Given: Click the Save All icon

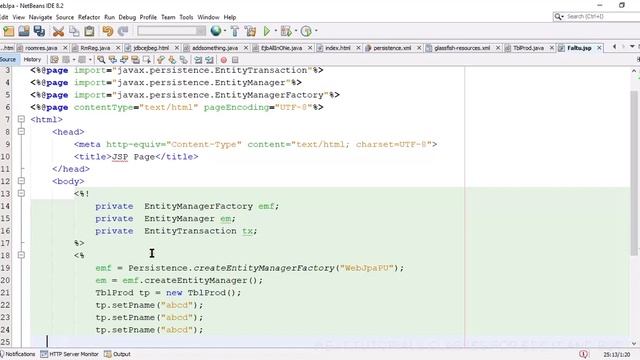Looking at the screenshot, I should coord(39,31).
